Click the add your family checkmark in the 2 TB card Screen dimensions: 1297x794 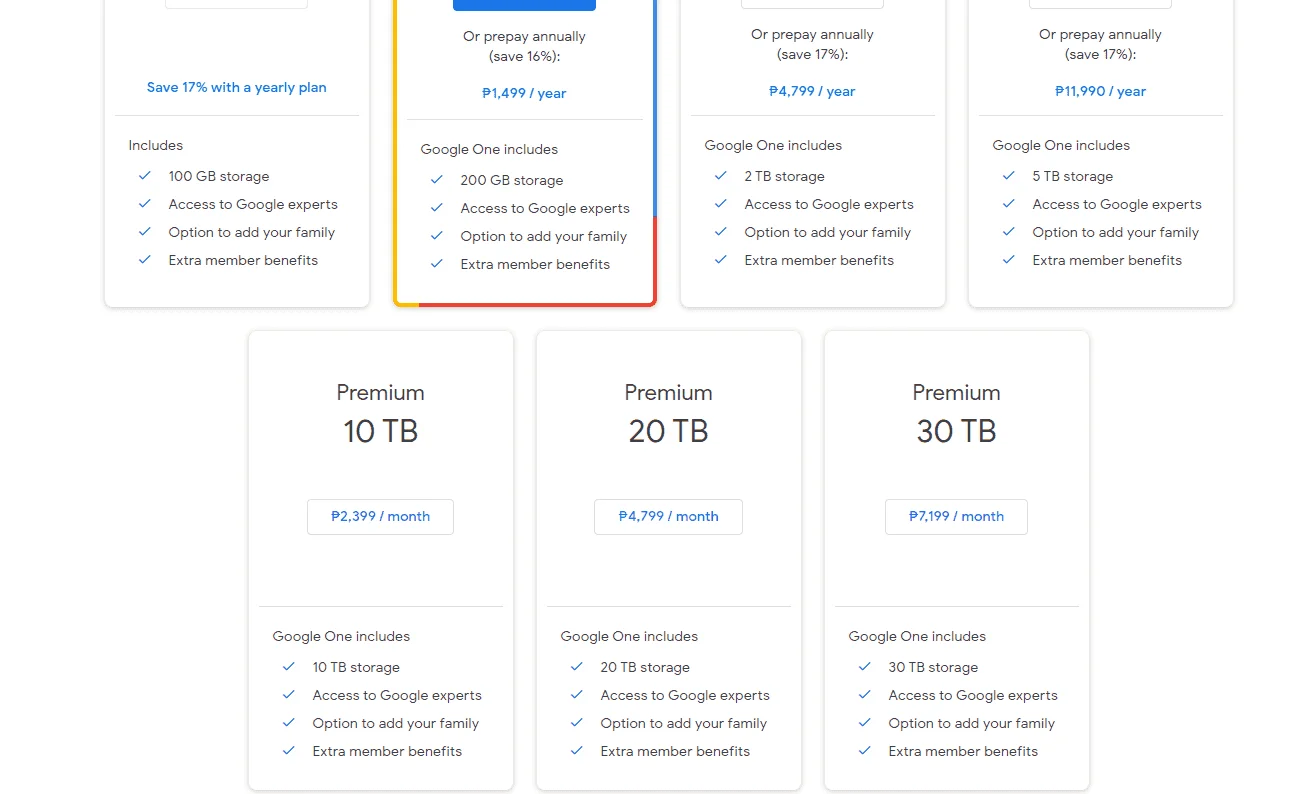(x=721, y=231)
